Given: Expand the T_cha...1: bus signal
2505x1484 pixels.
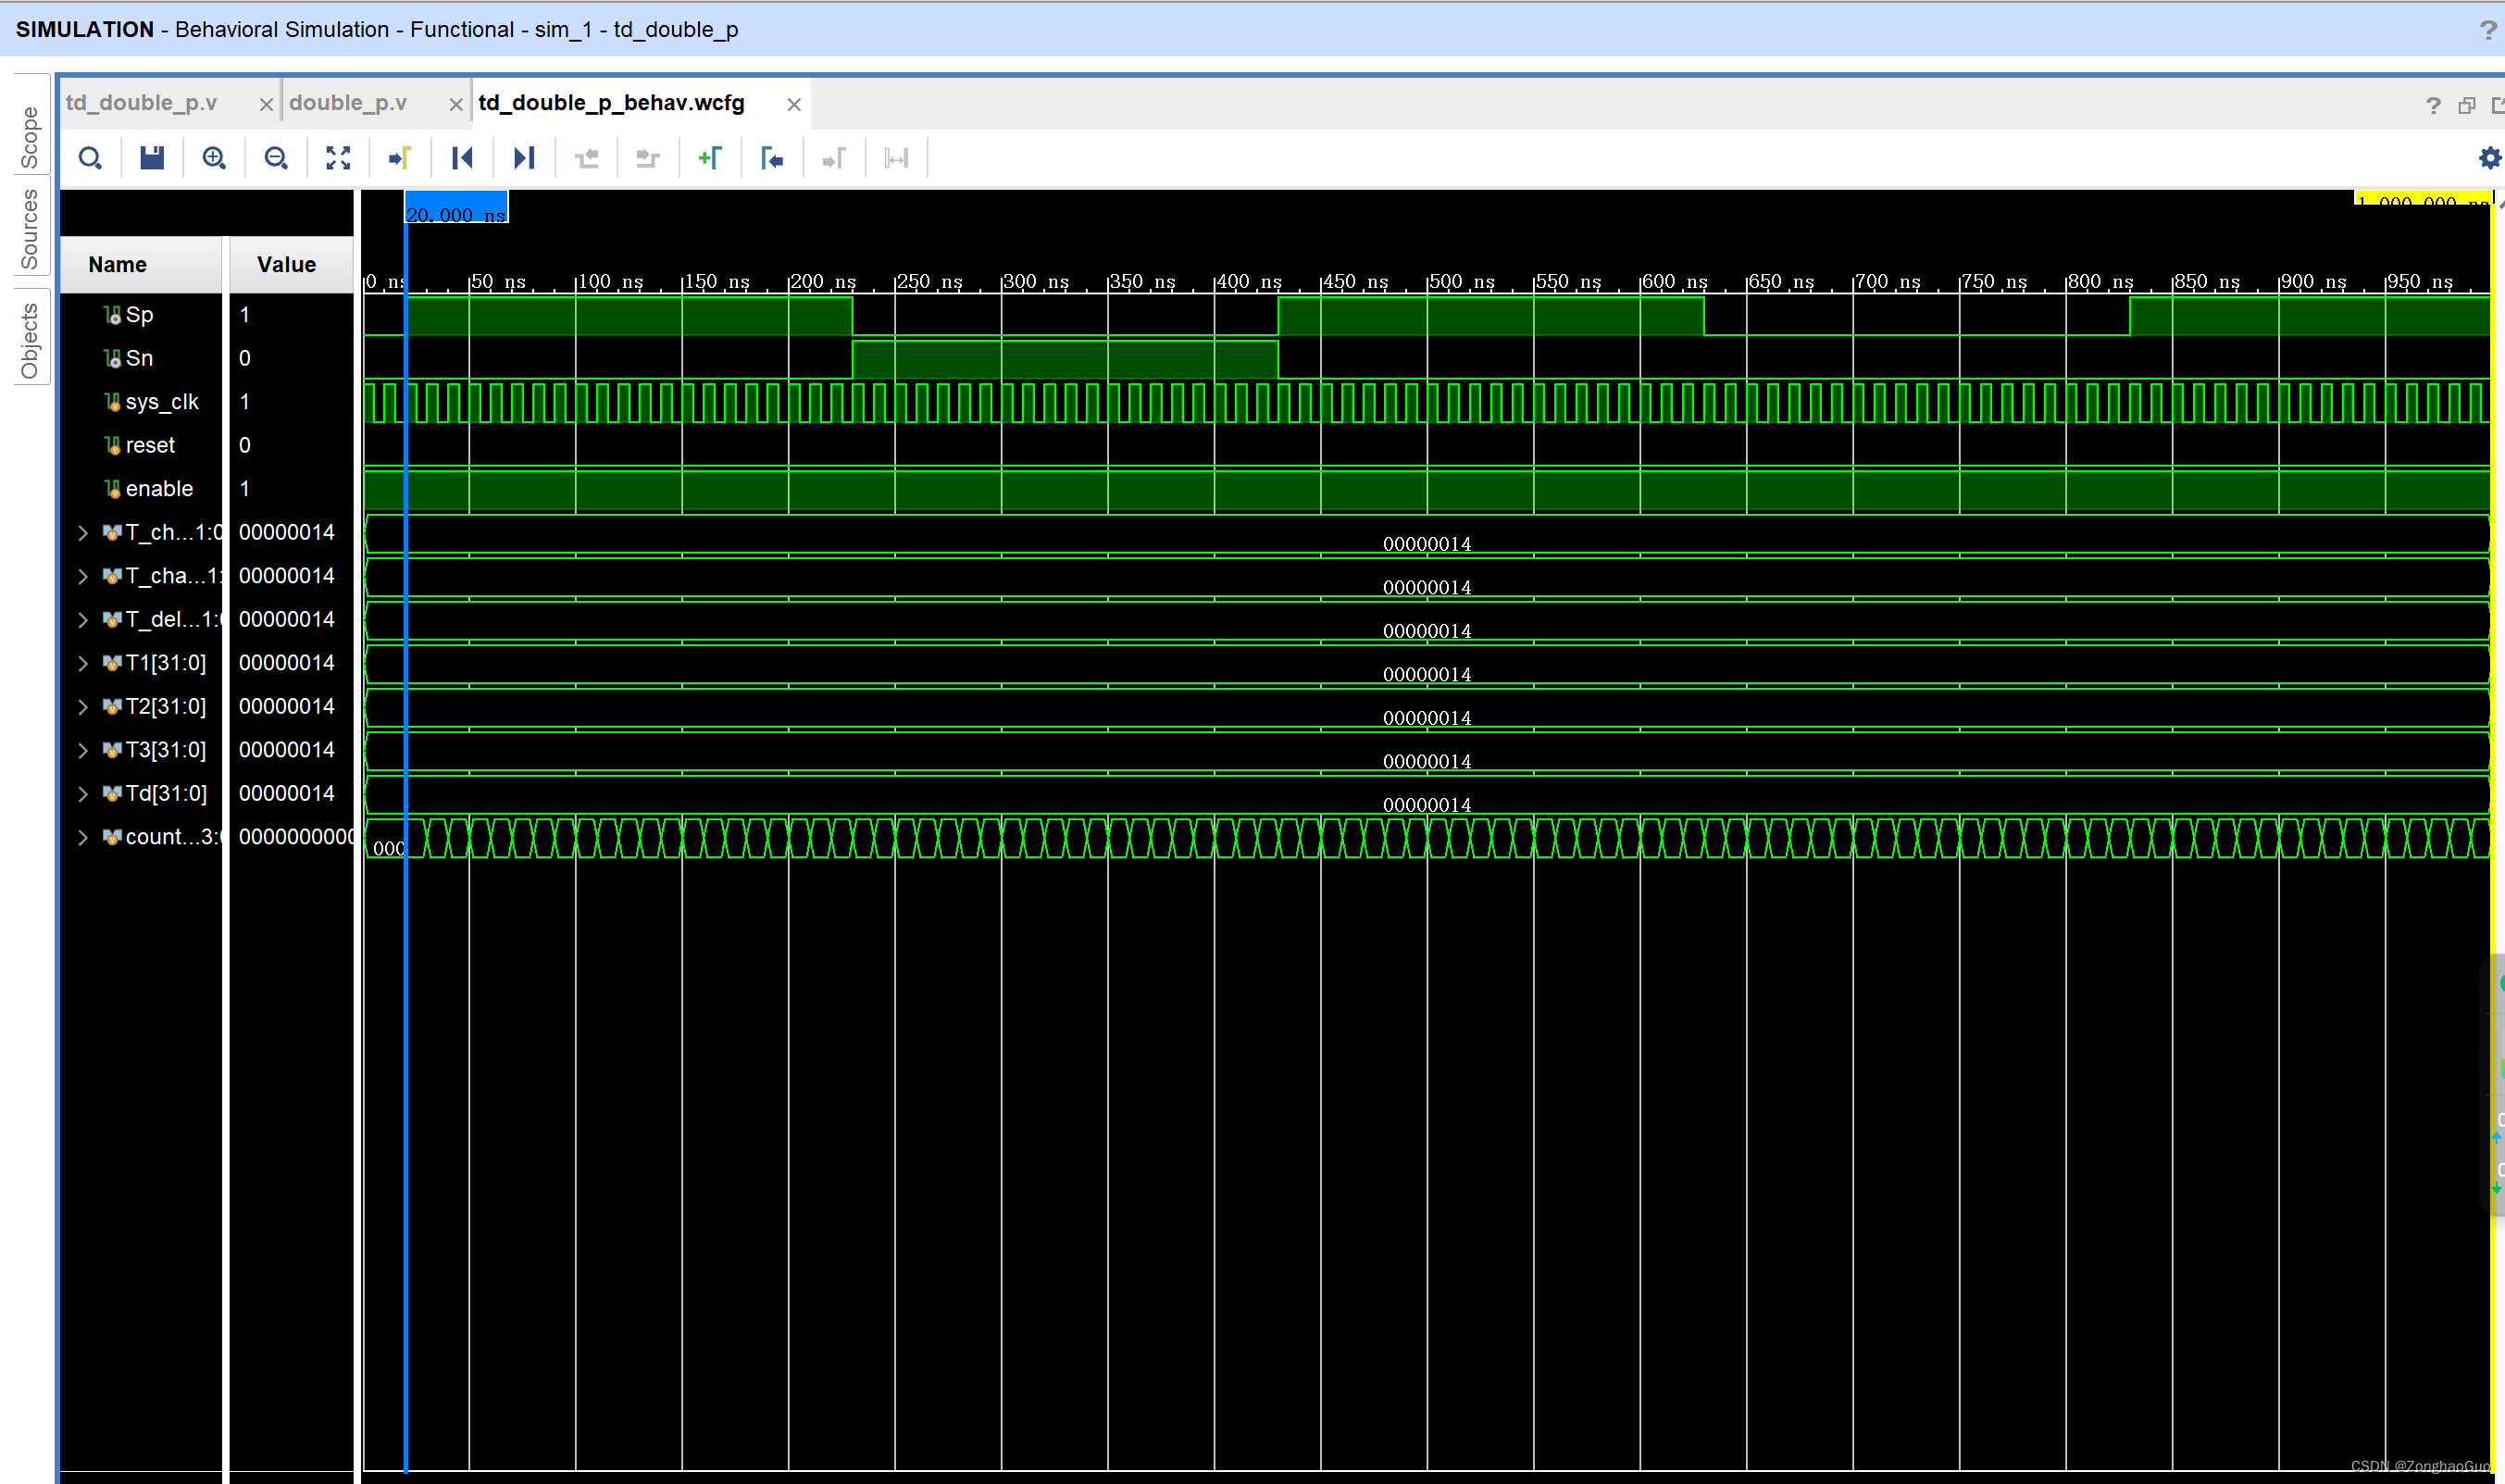Looking at the screenshot, I should coord(83,576).
